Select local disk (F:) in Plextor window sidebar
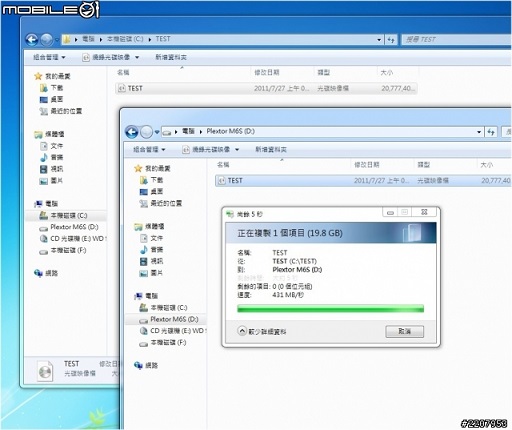Screen dimensions: 512x430 point(163,342)
